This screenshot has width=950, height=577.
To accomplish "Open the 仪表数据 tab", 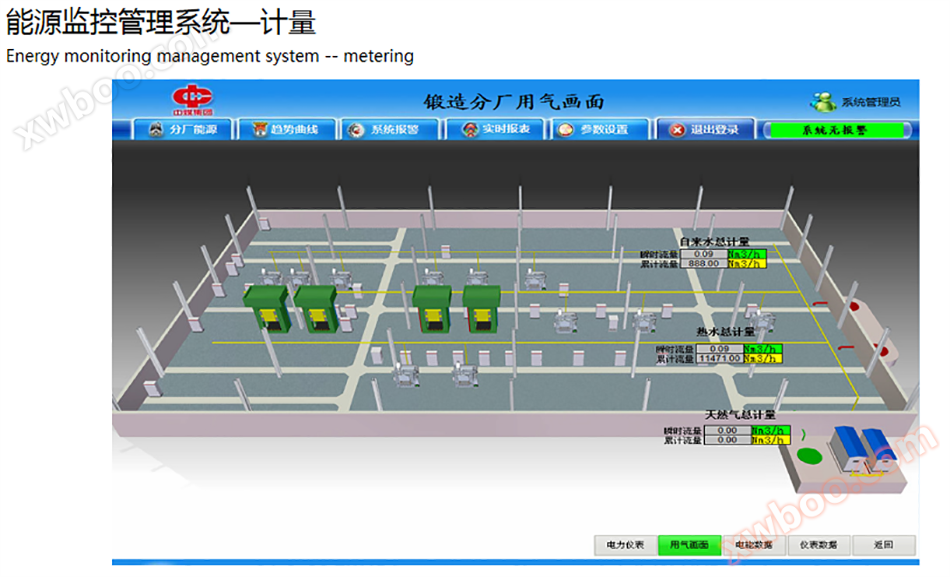I will [x=819, y=545].
